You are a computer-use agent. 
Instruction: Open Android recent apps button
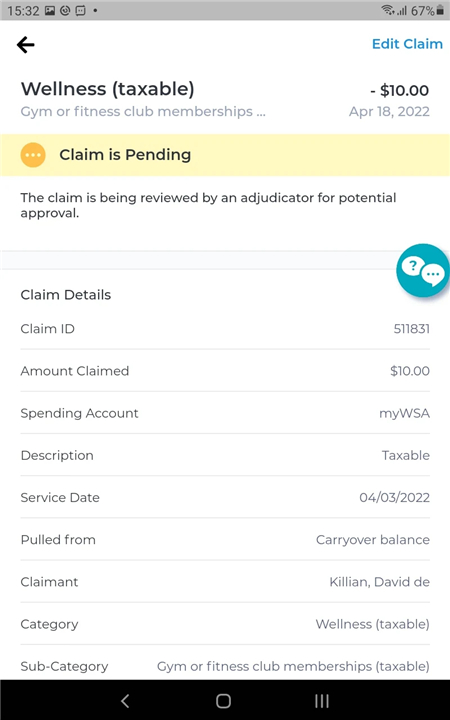[x=322, y=701]
